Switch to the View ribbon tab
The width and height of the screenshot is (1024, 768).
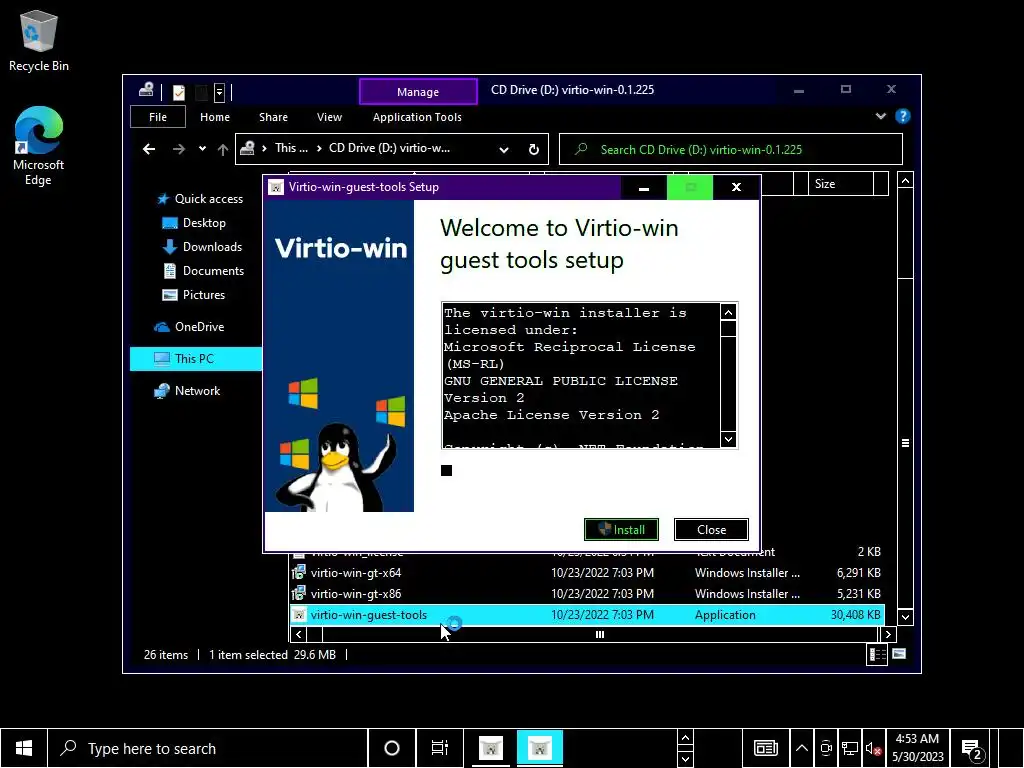click(329, 117)
